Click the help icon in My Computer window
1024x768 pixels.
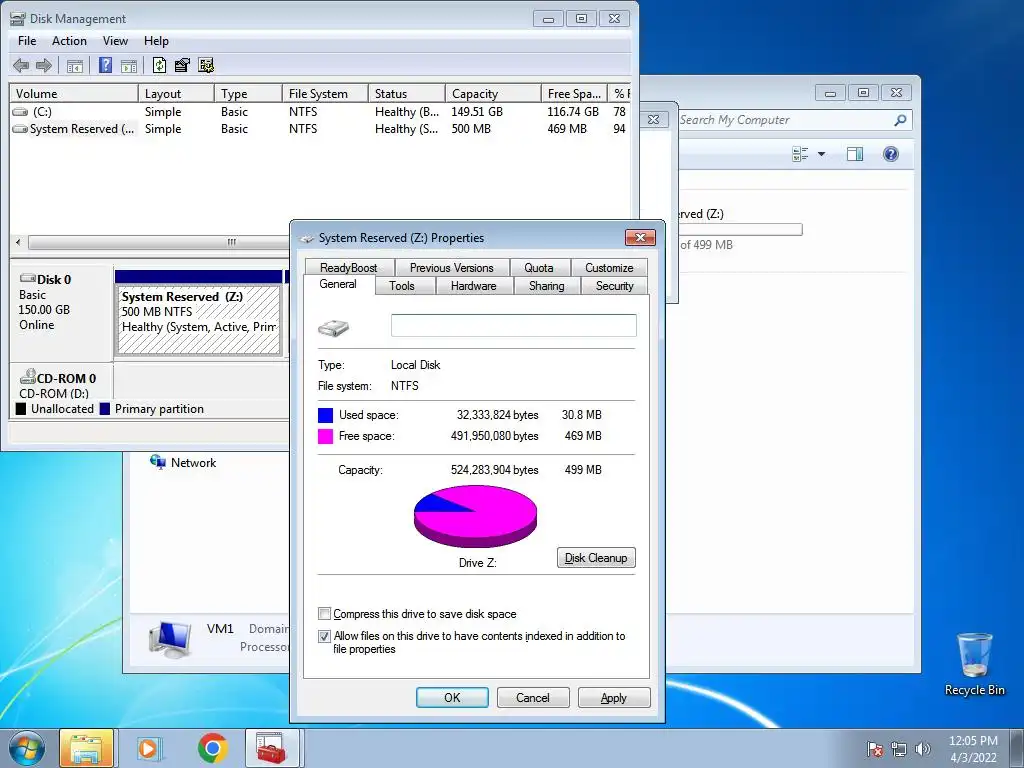point(891,154)
